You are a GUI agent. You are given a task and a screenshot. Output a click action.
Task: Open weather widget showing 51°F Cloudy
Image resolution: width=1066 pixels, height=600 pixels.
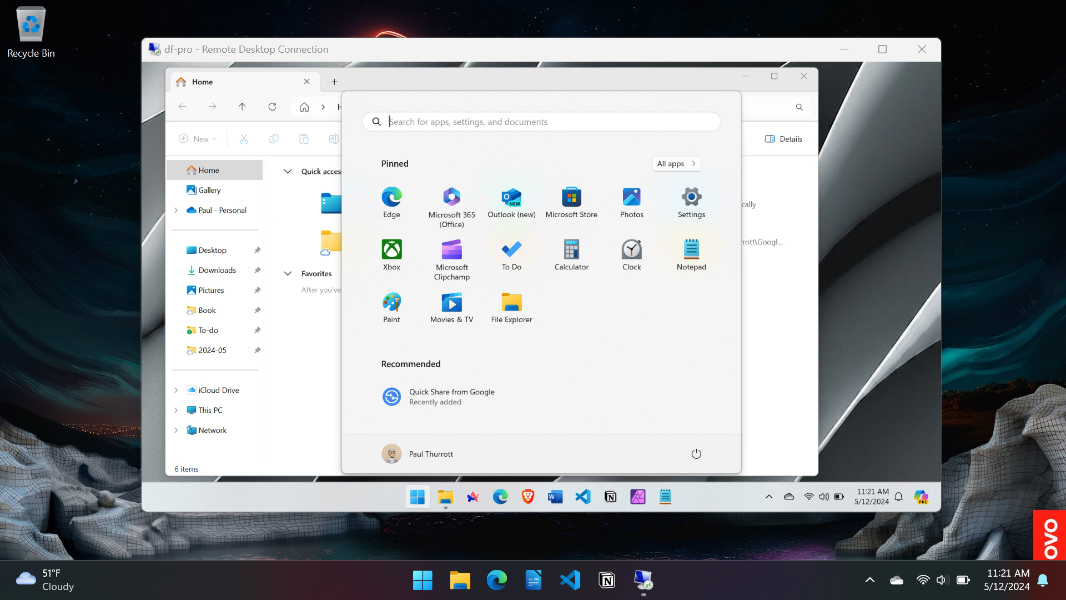45,580
